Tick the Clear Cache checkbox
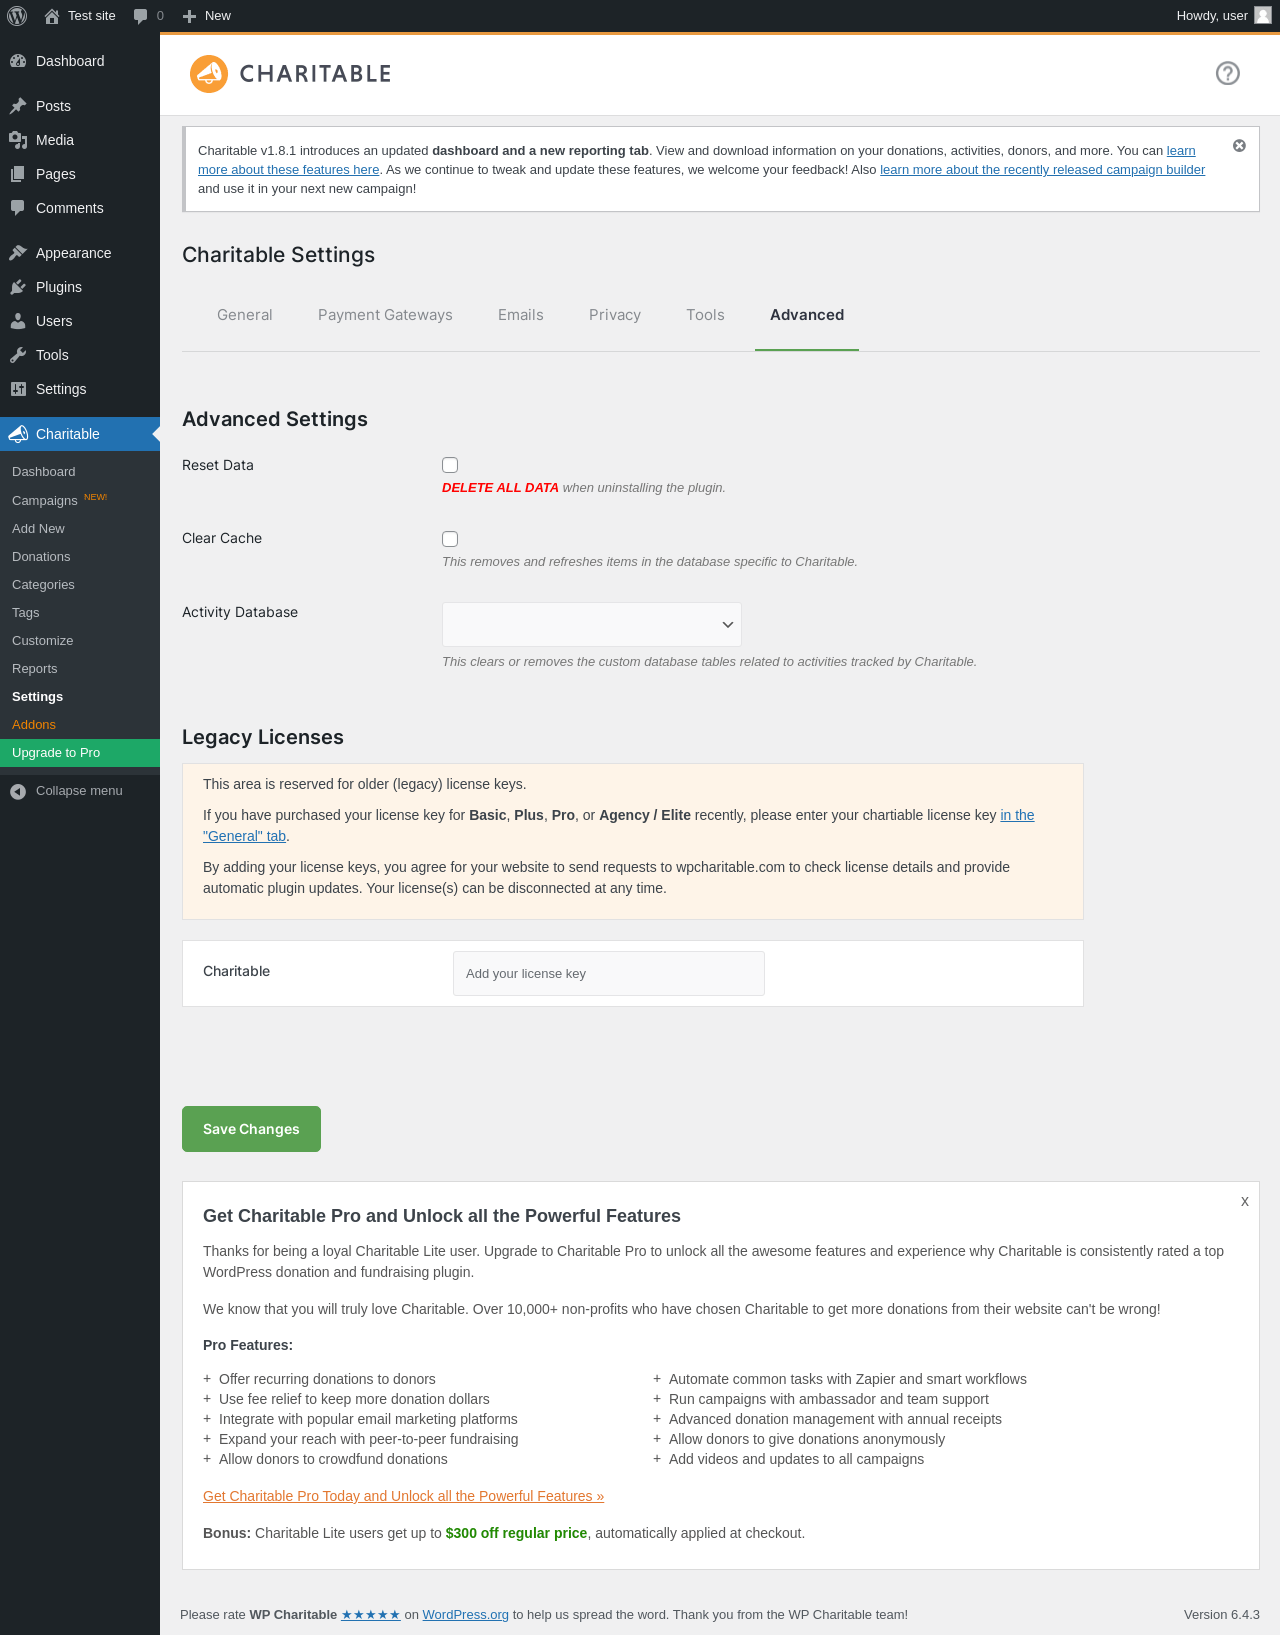This screenshot has width=1280, height=1635. pyautogui.click(x=450, y=539)
